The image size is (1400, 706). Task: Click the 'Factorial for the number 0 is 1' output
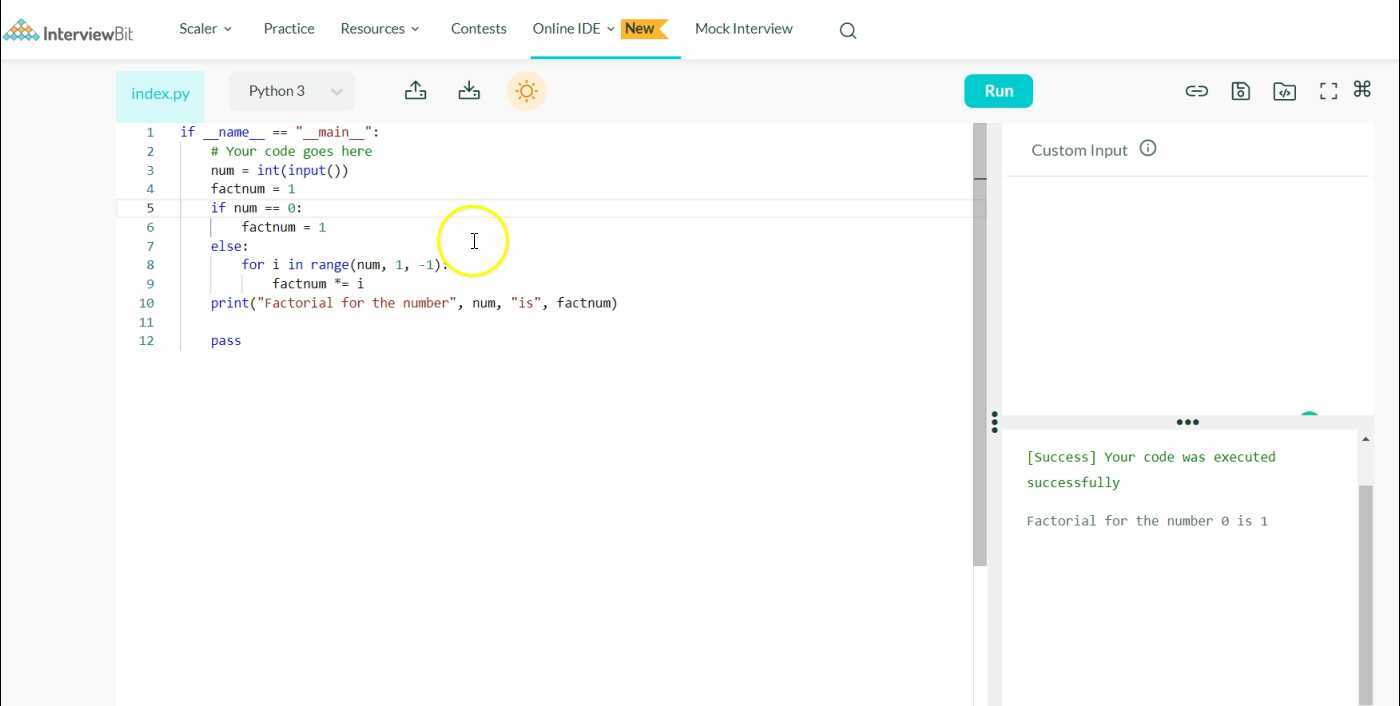tap(1147, 521)
